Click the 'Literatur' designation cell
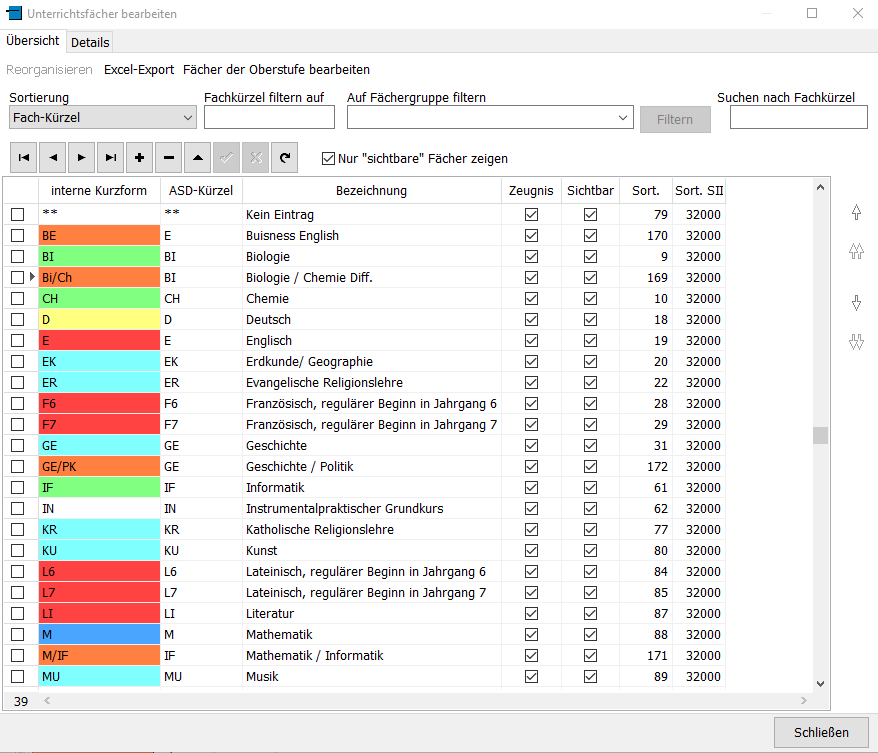Screen dimensions: 878x753 coord(372,614)
